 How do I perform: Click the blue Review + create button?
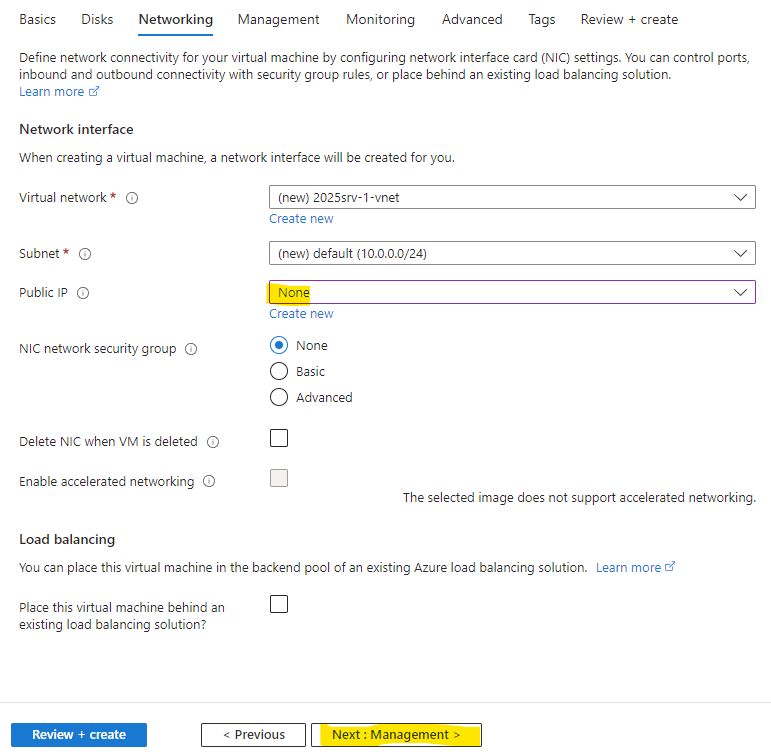tap(79, 734)
